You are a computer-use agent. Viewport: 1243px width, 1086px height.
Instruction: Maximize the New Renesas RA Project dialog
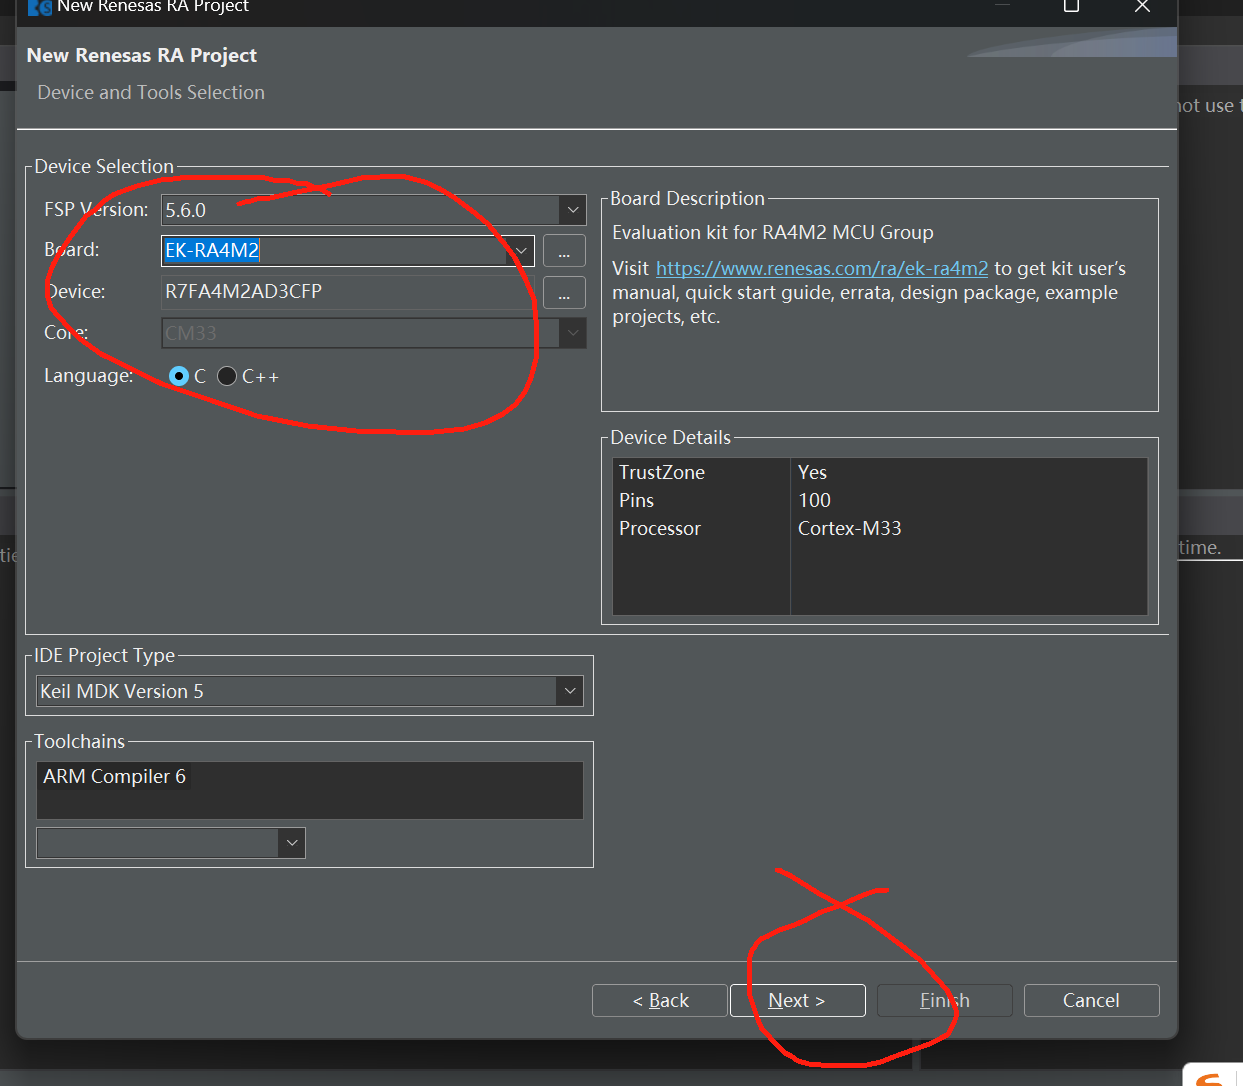coord(1071,6)
